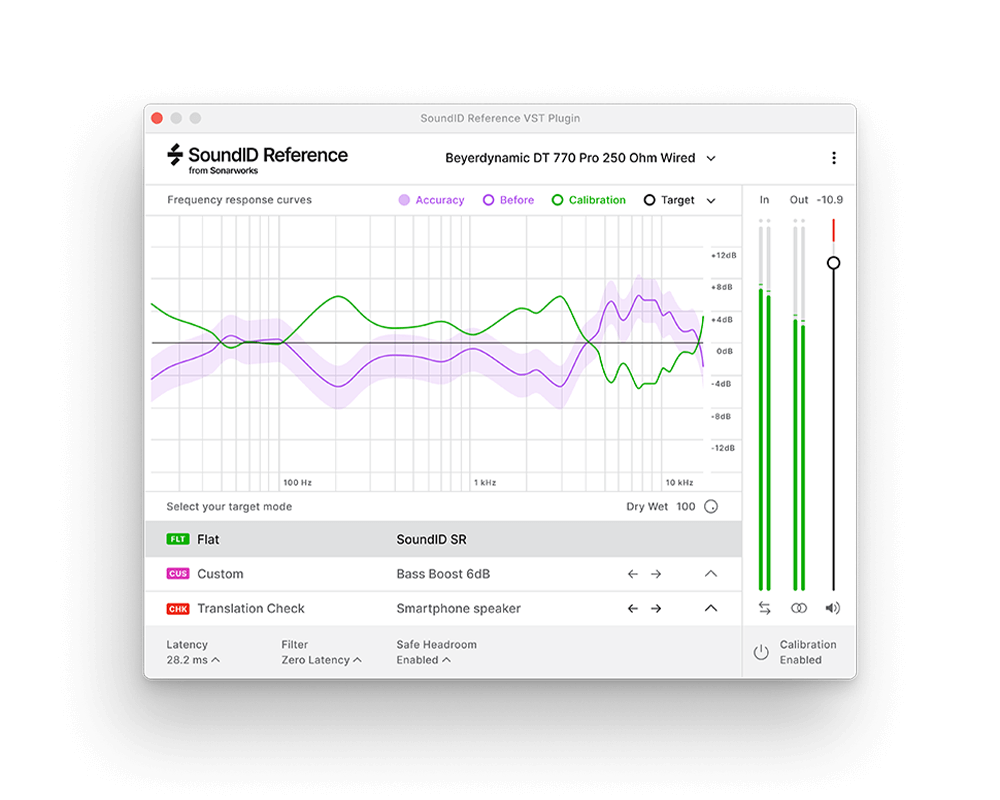
Task: Click the output level value -10.9
Action: [x=830, y=200]
